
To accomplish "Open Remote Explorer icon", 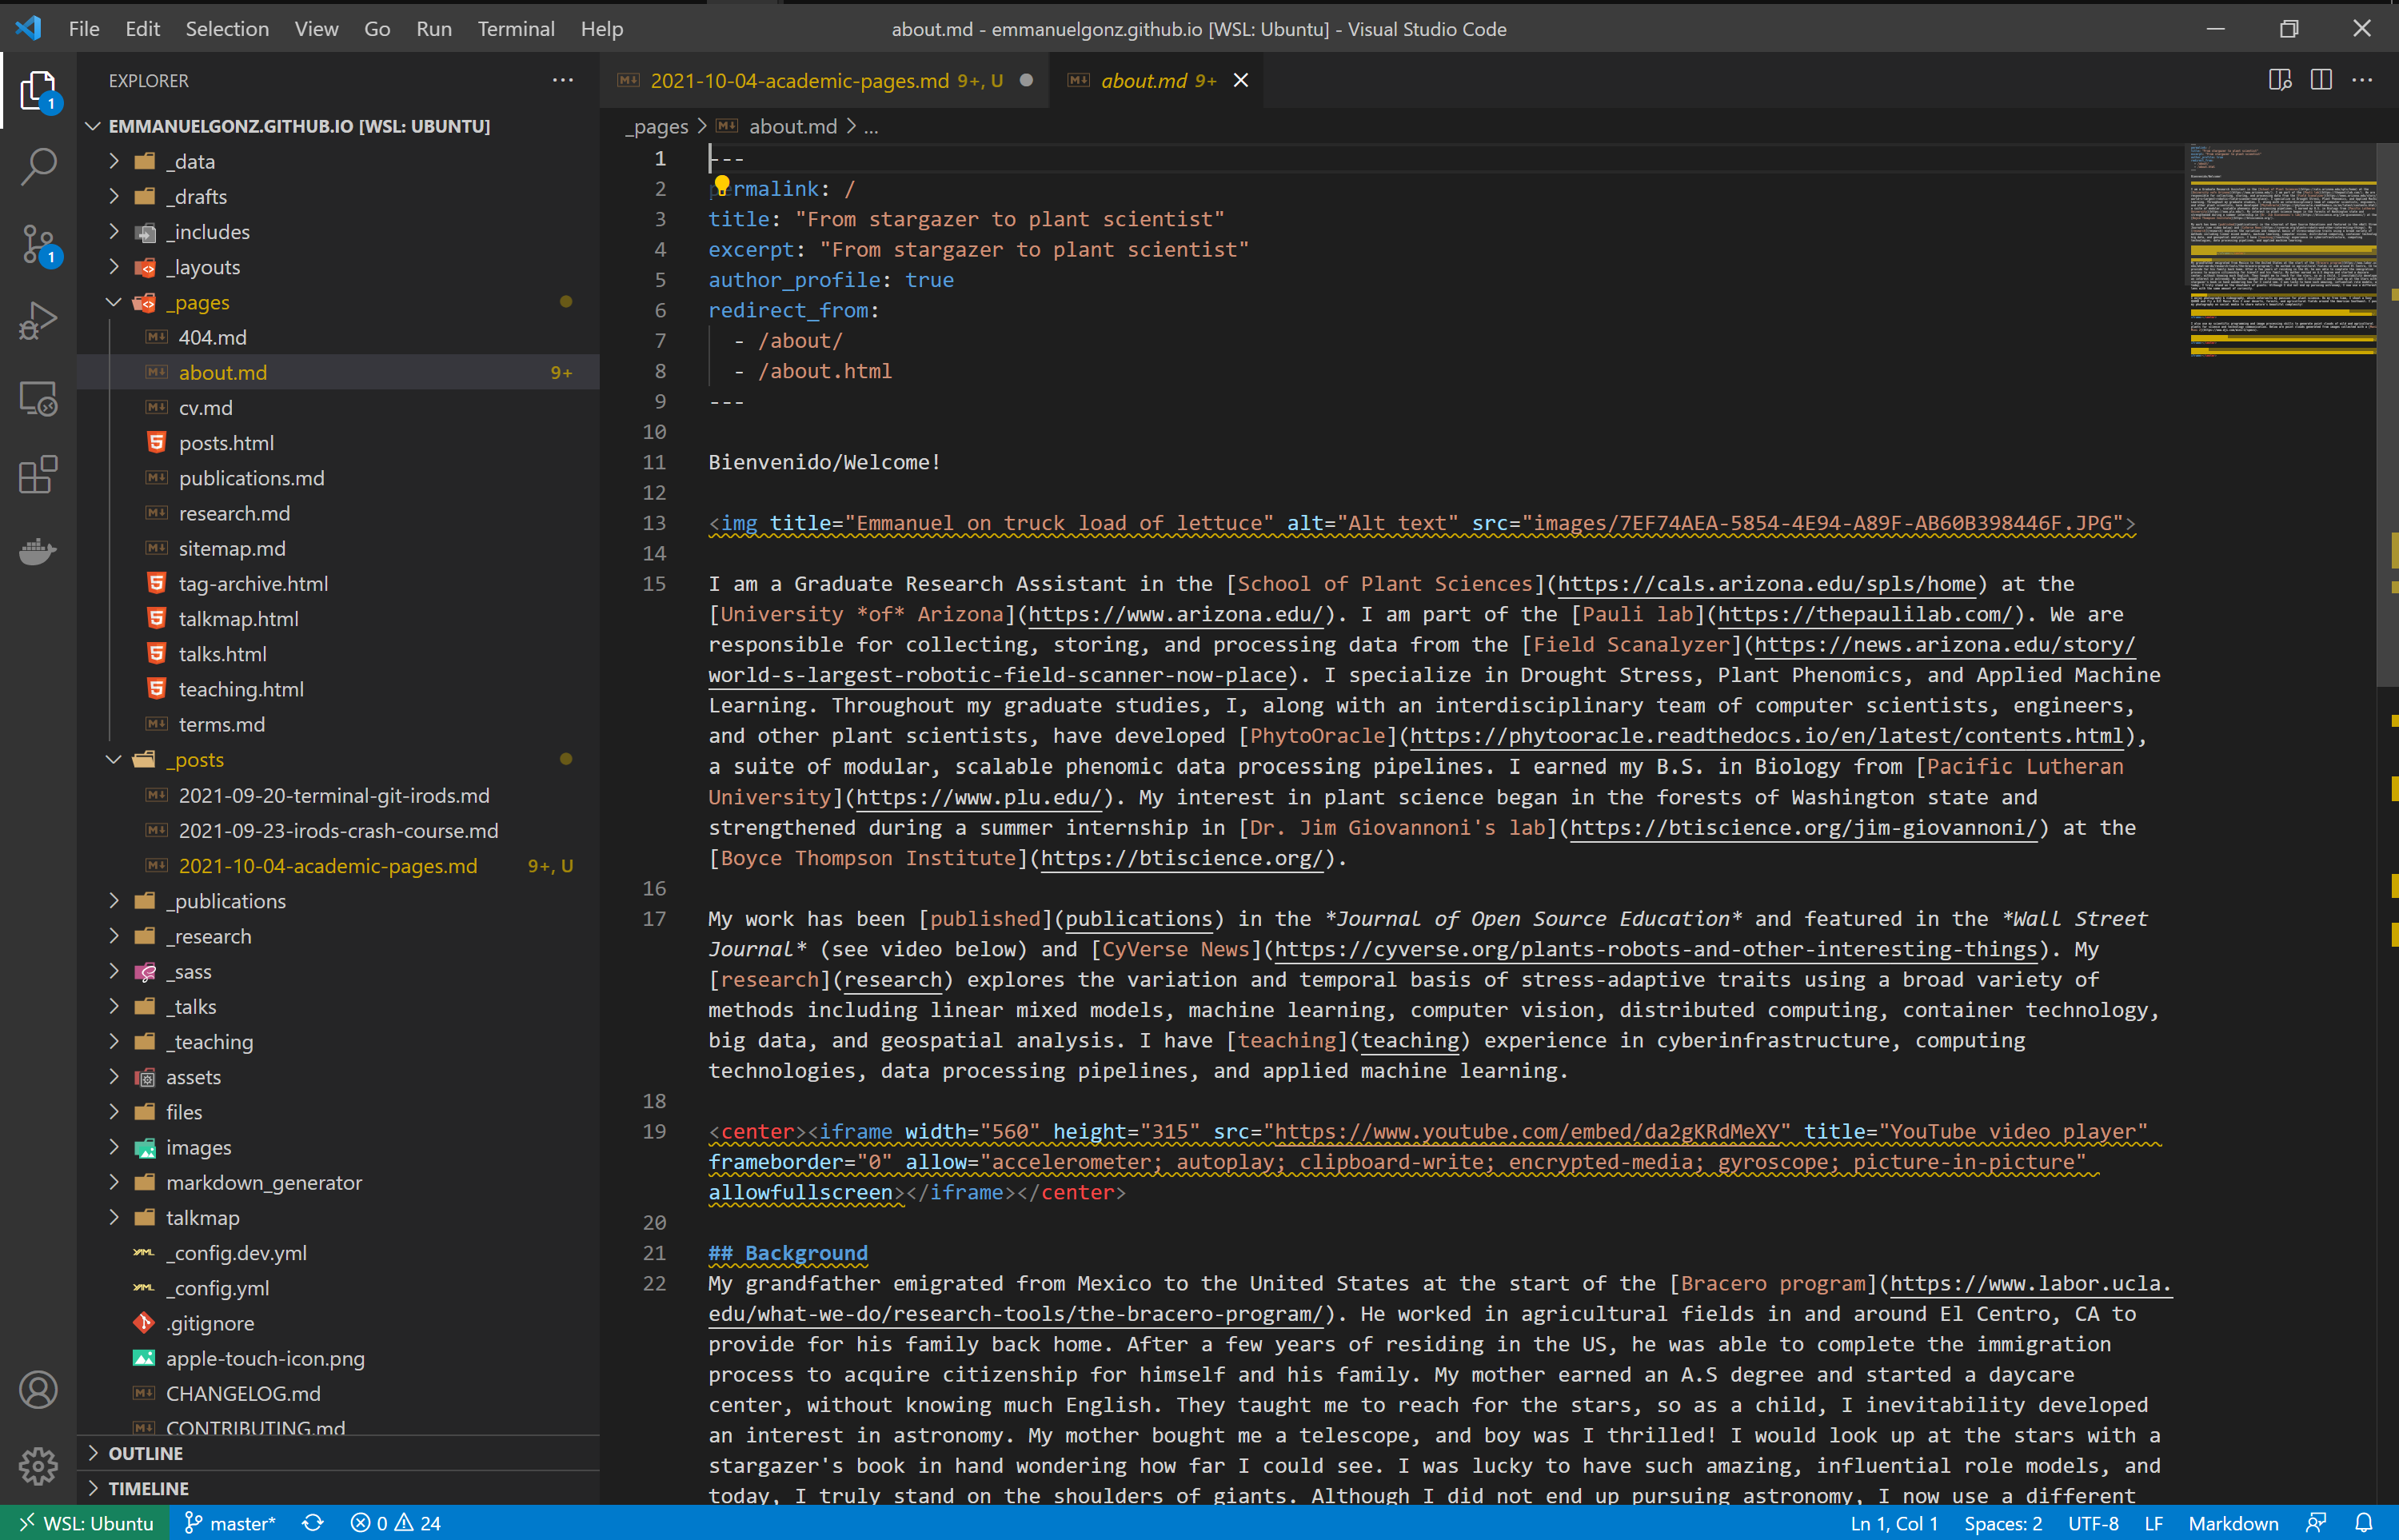I will coord(38,398).
